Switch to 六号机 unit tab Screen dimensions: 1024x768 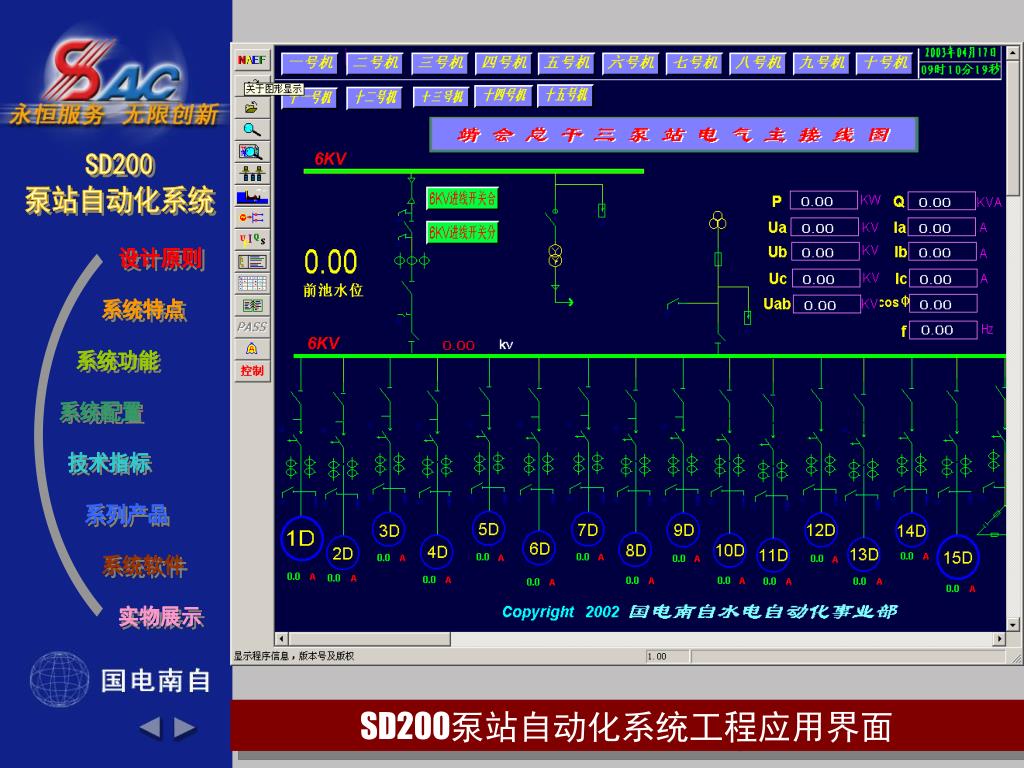[x=631, y=63]
